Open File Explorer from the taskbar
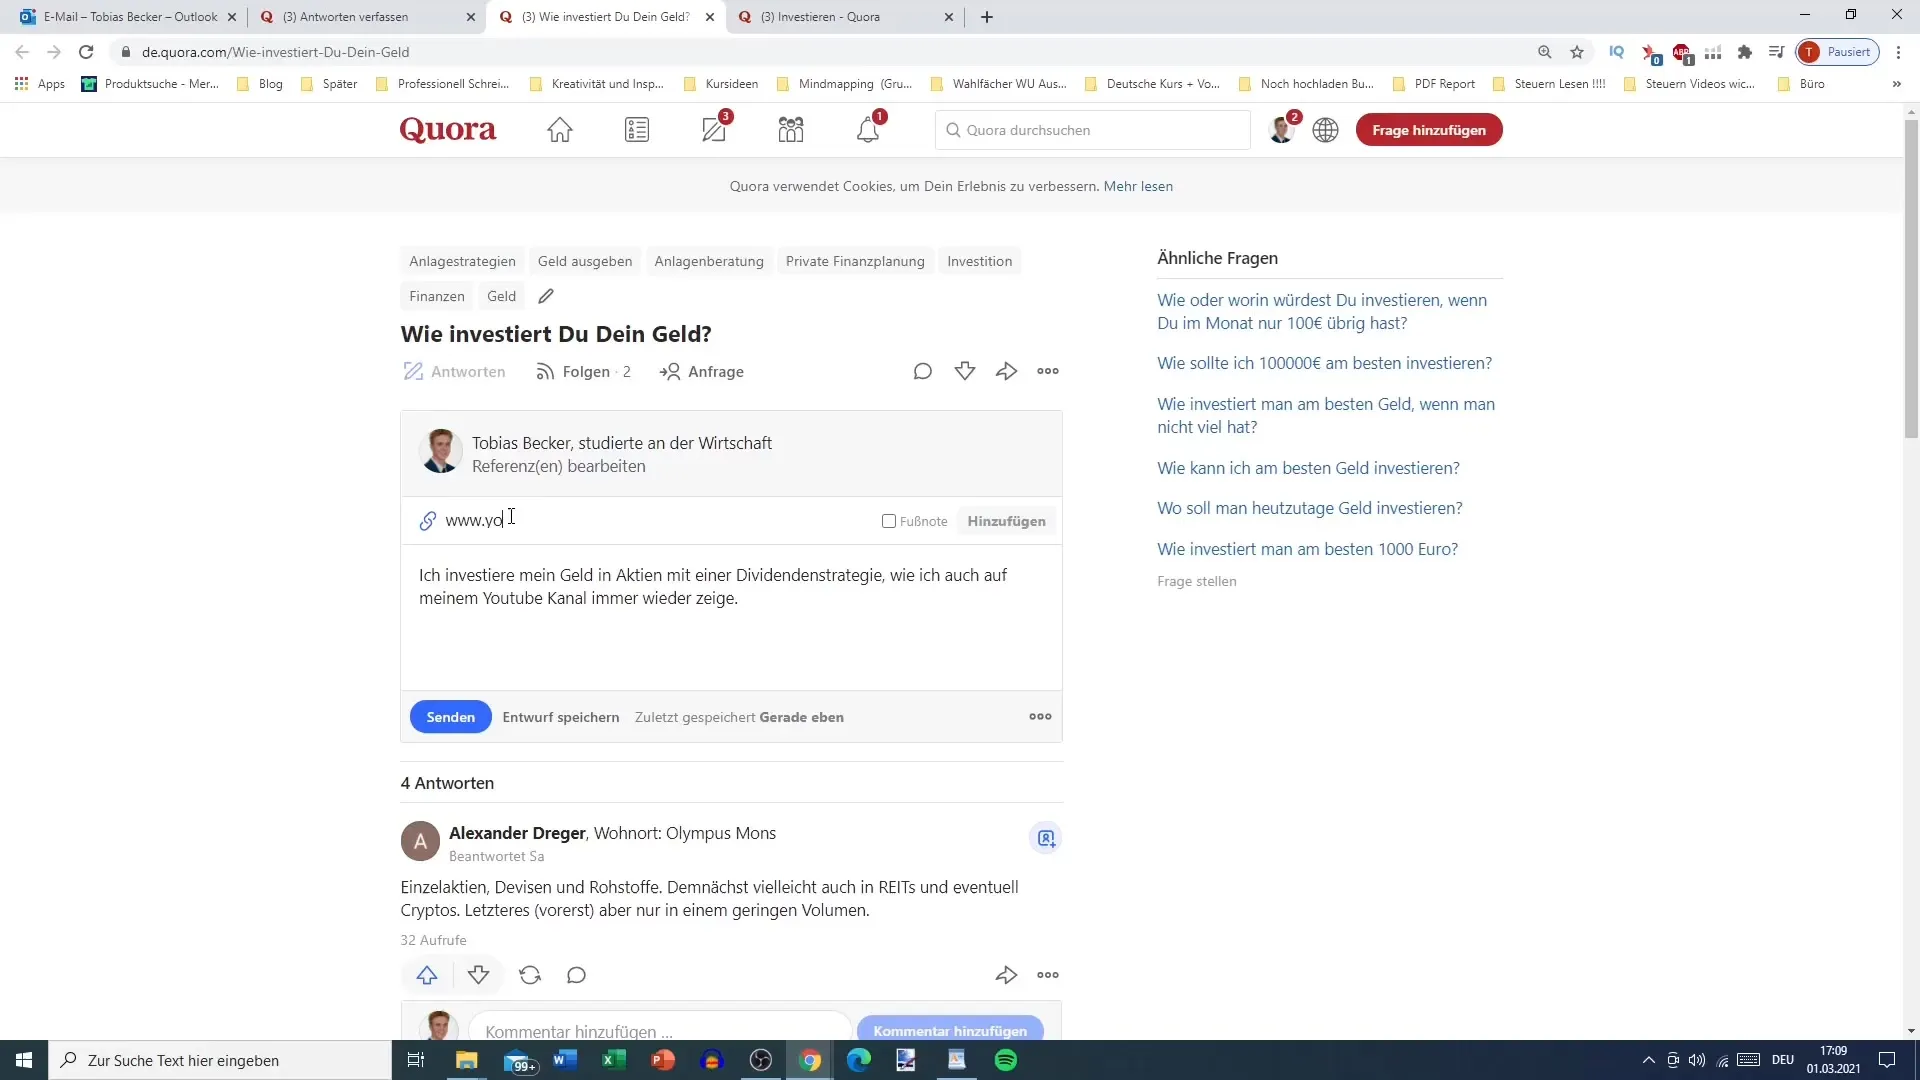This screenshot has height=1080, width=1920. pyautogui.click(x=467, y=1060)
